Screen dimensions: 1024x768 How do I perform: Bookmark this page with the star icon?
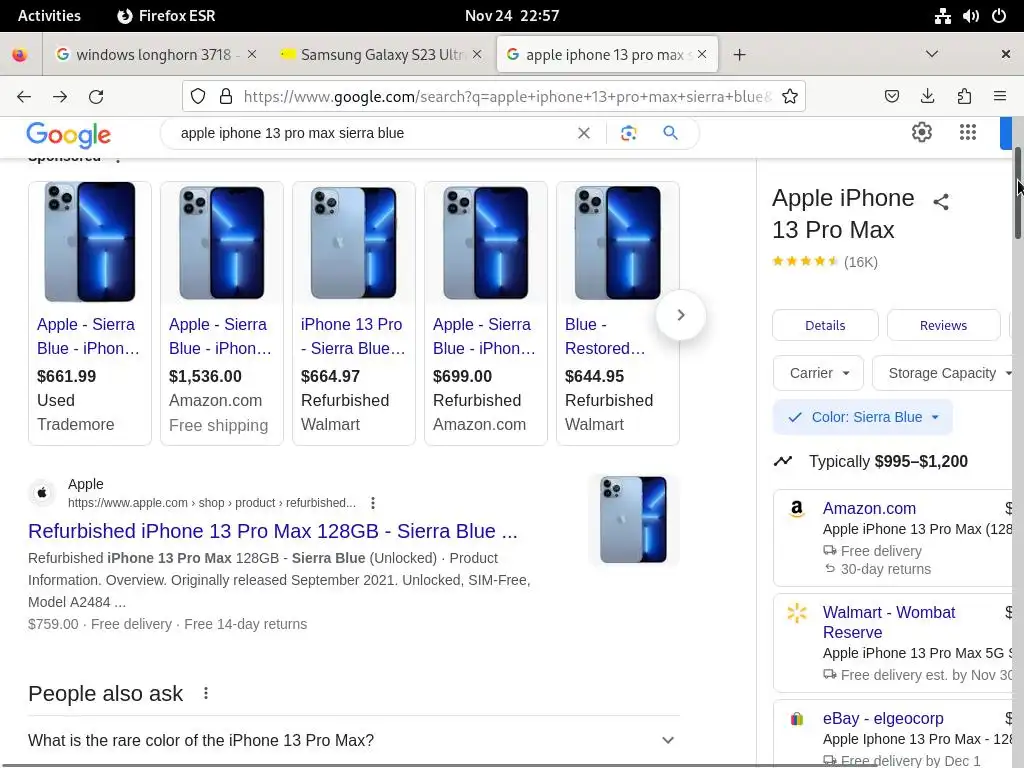[x=790, y=97]
